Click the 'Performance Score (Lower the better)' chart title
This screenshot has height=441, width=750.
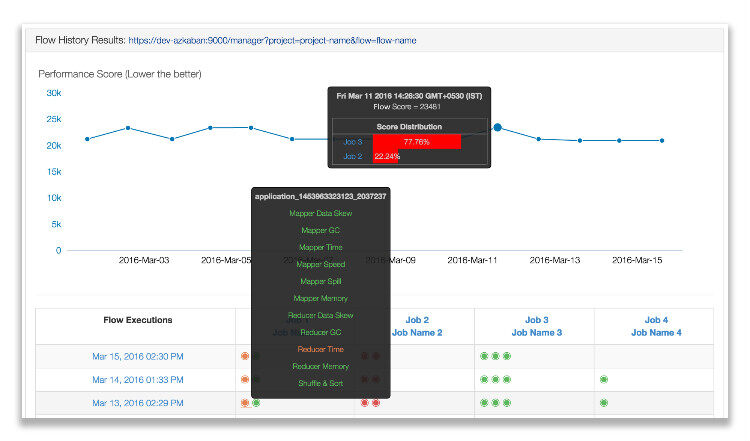pyautogui.click(x=120, y=74)
